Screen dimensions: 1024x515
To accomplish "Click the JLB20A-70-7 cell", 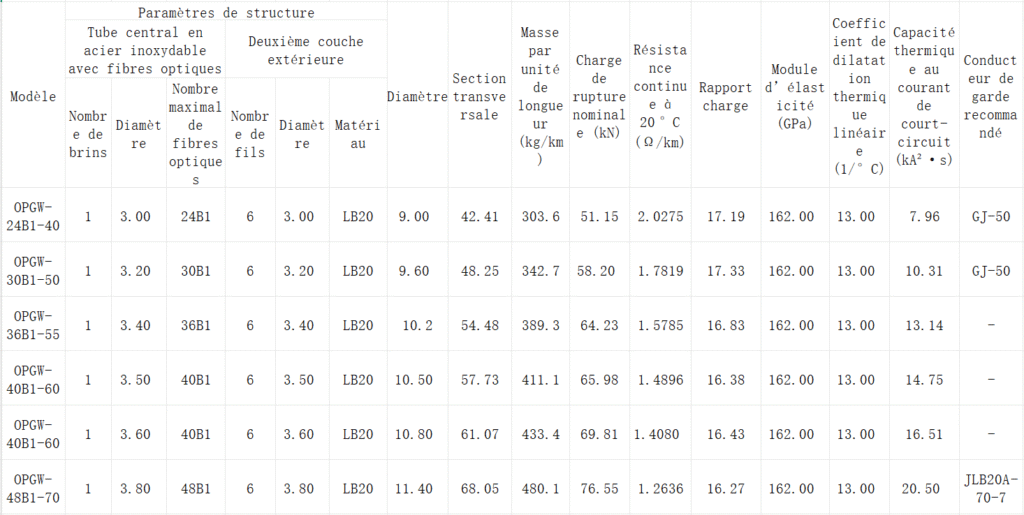I will [990, 488].
